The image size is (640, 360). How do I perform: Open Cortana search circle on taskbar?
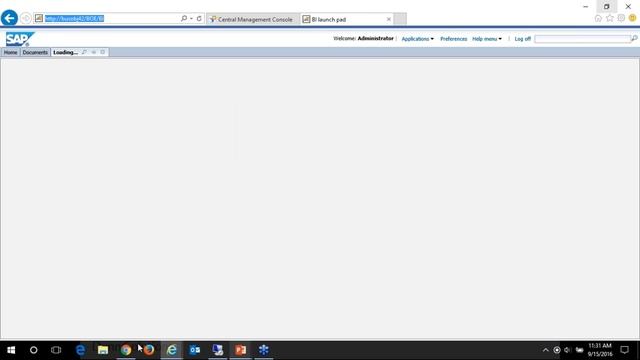33,350
